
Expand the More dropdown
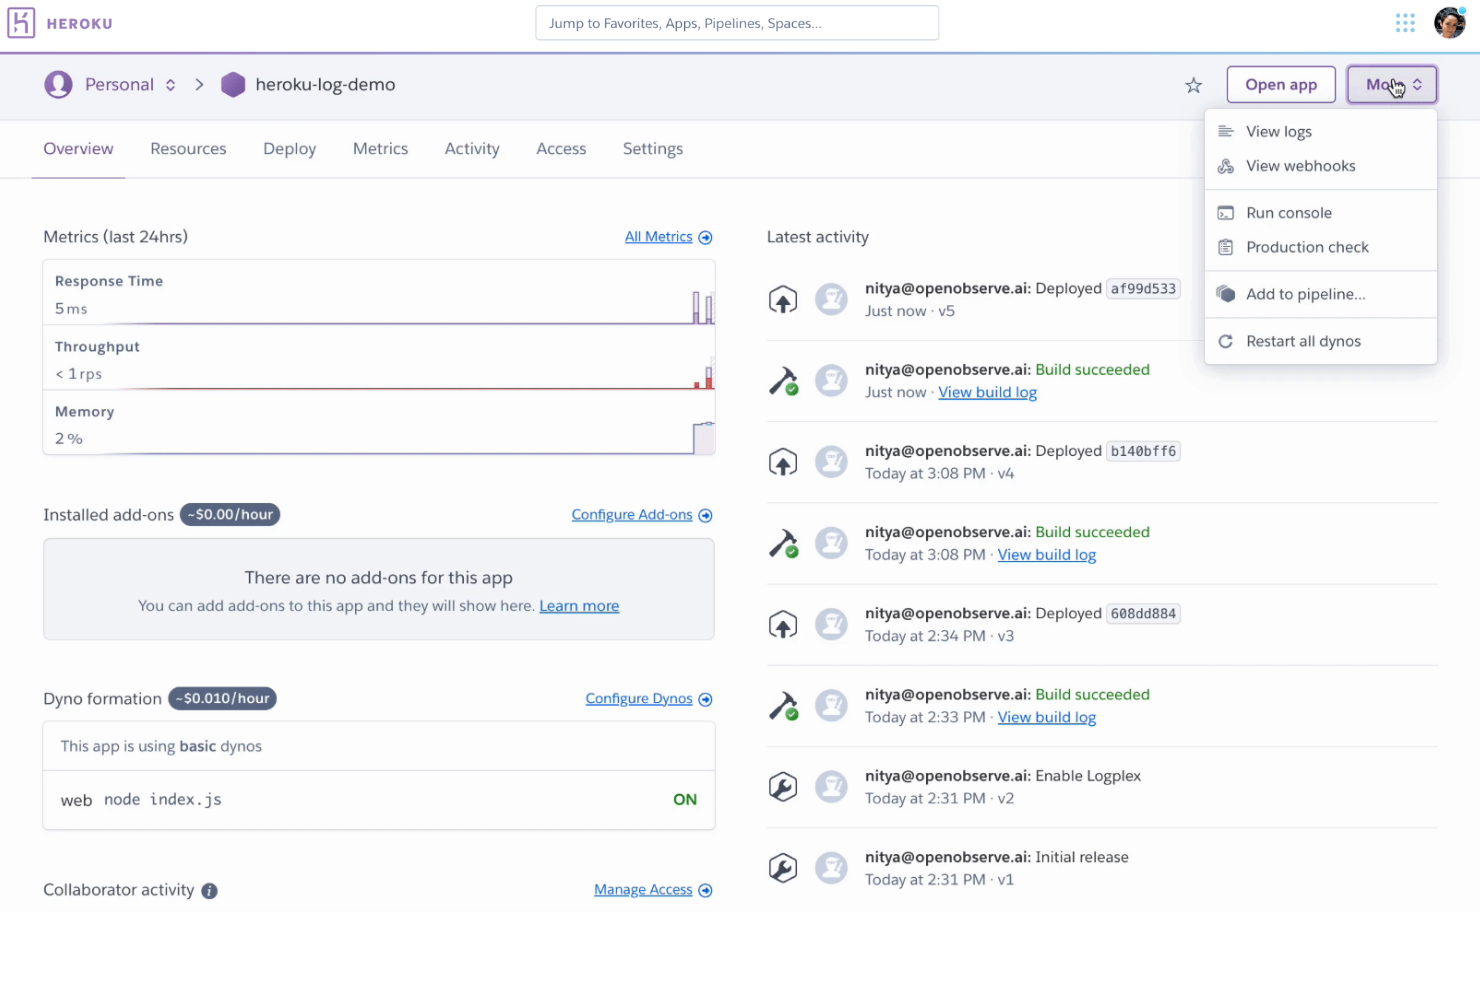tap(1391, 84)
